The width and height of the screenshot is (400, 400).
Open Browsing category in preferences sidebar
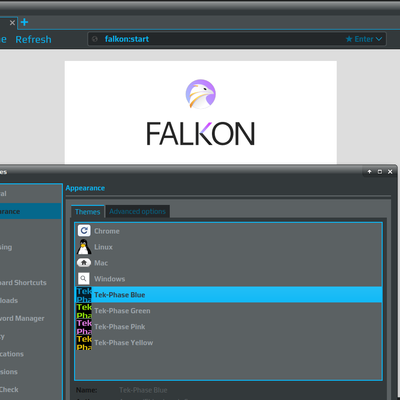pos(31,247)
